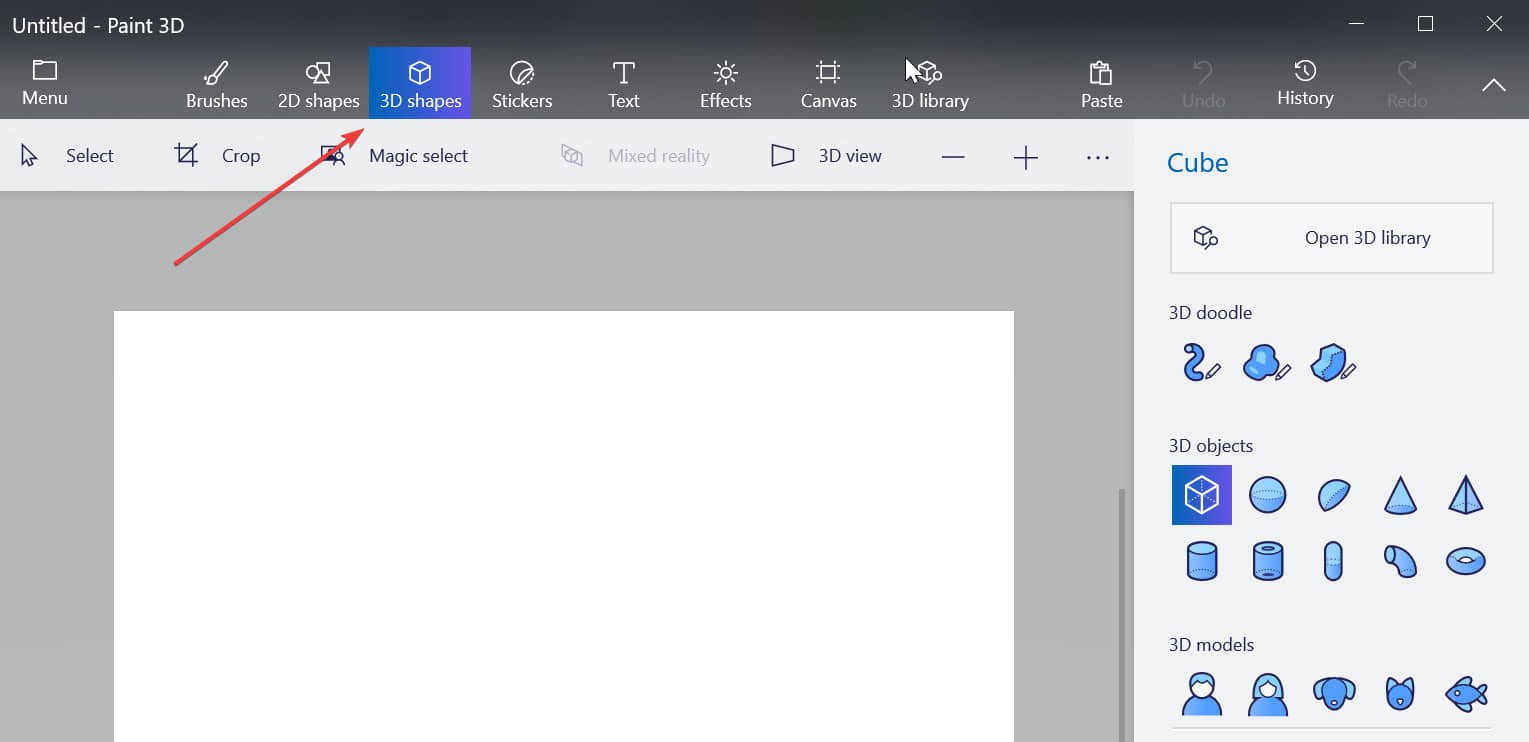Open the Menu folder button
Screen dimensions: 1529x742
click(x=45, y=83)
